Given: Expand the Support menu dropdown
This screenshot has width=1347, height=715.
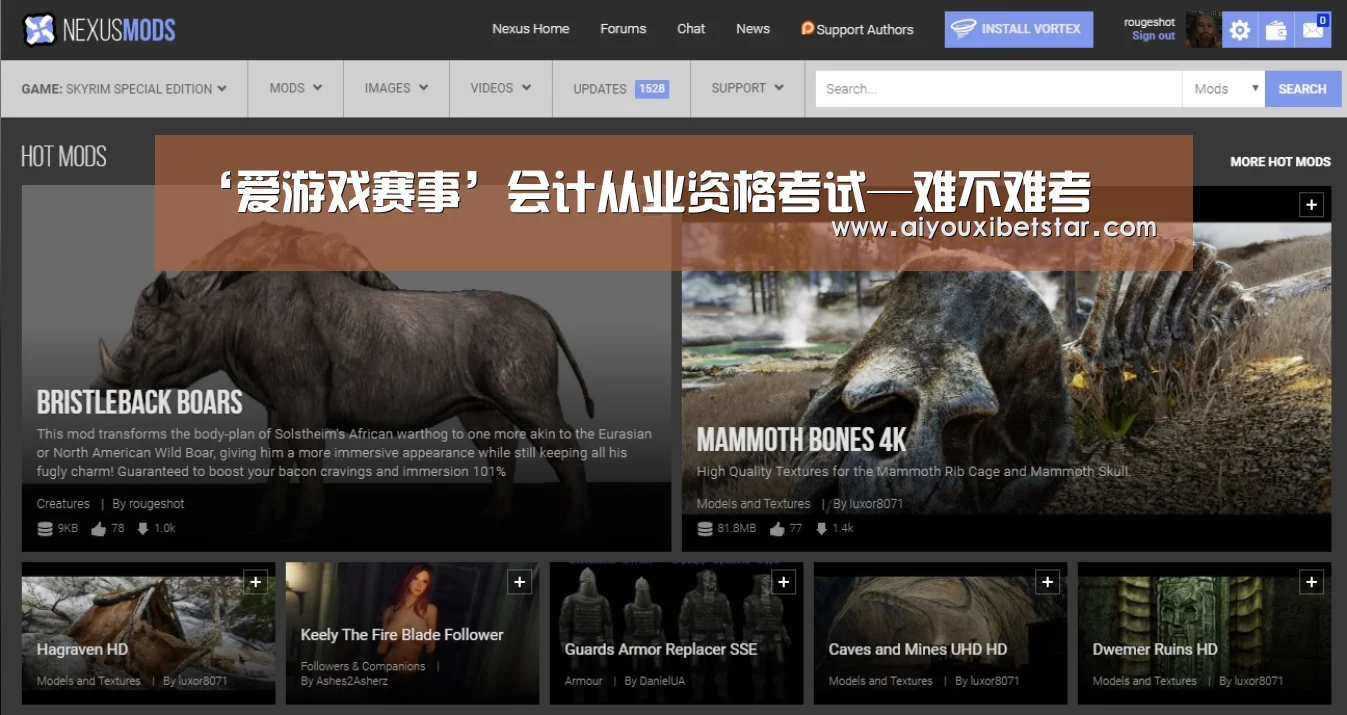Looking at the screenshot, I should (748, 88).
